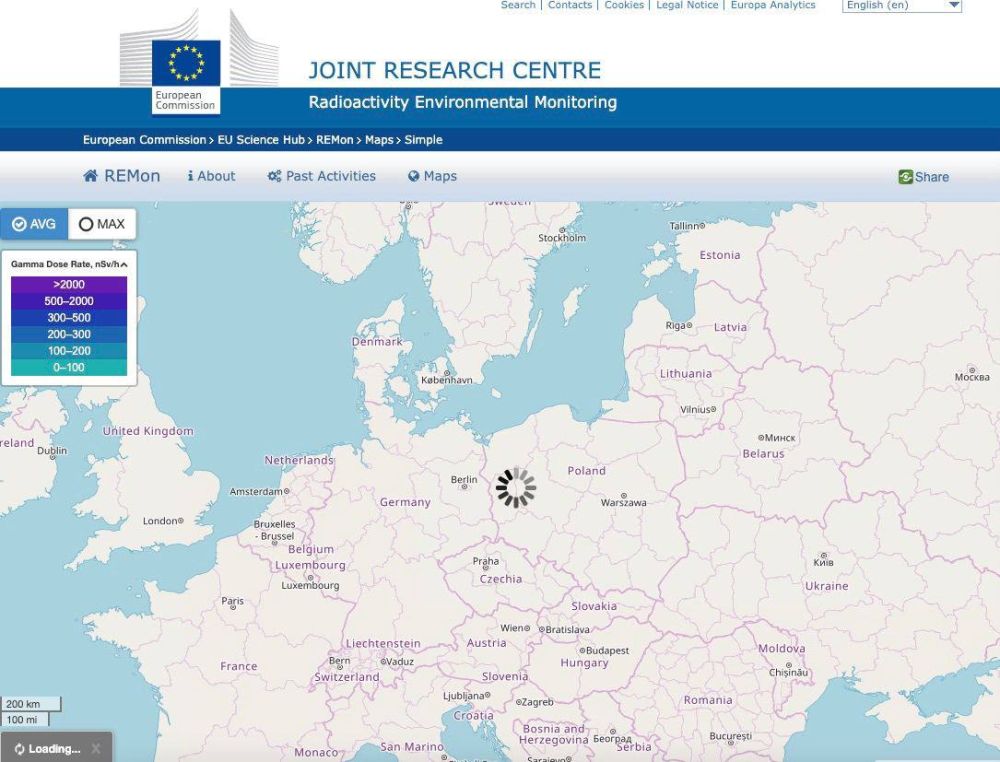Click the European Commission logo
This screenshot has width=1000, height=762.
click(x=185, y=75)
